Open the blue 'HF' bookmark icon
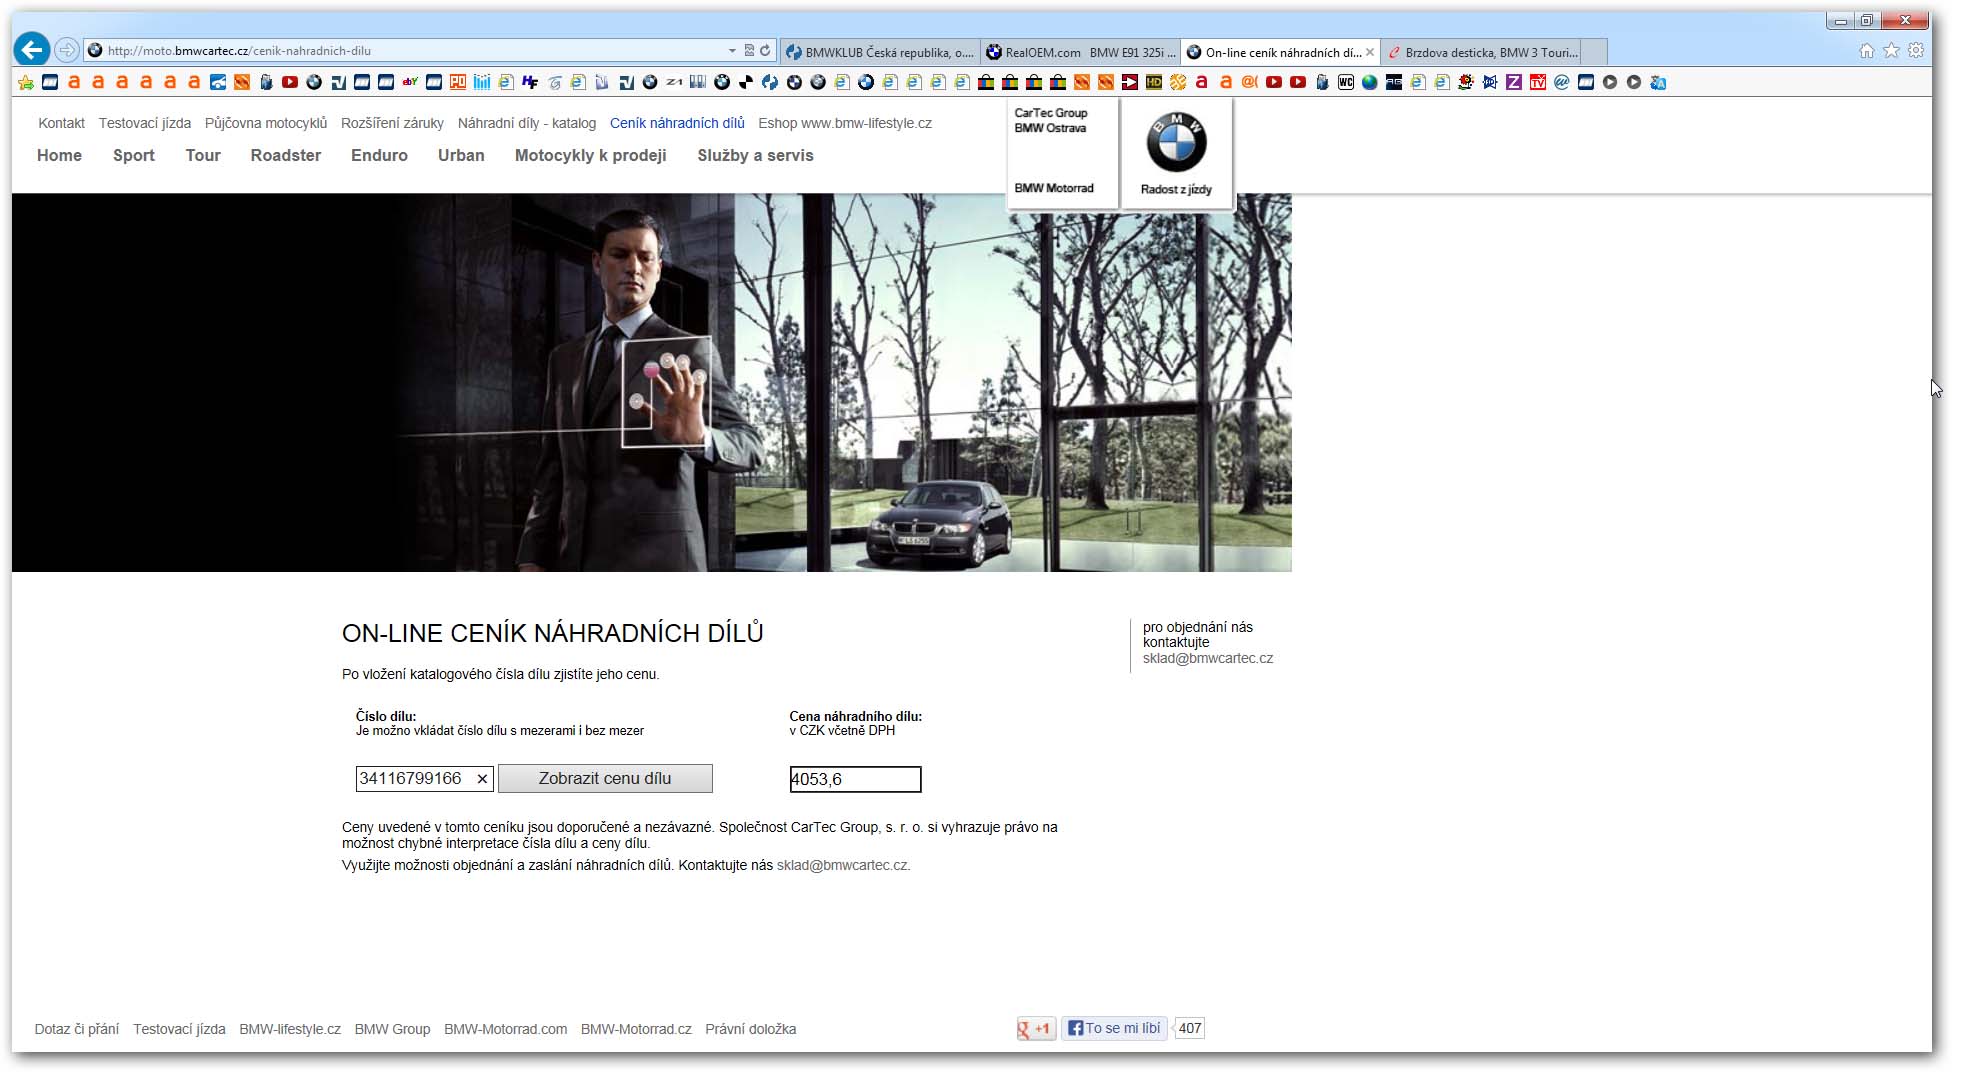 [x=530, y=82]
